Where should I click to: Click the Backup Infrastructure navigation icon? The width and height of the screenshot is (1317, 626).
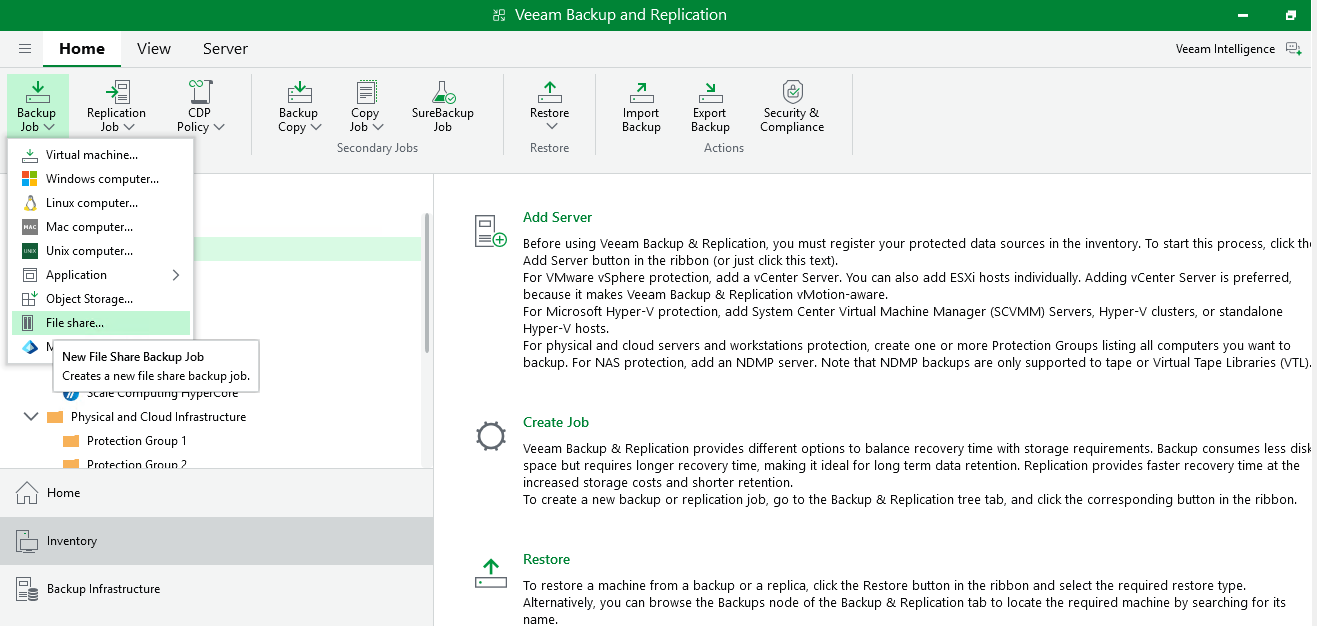28,589
